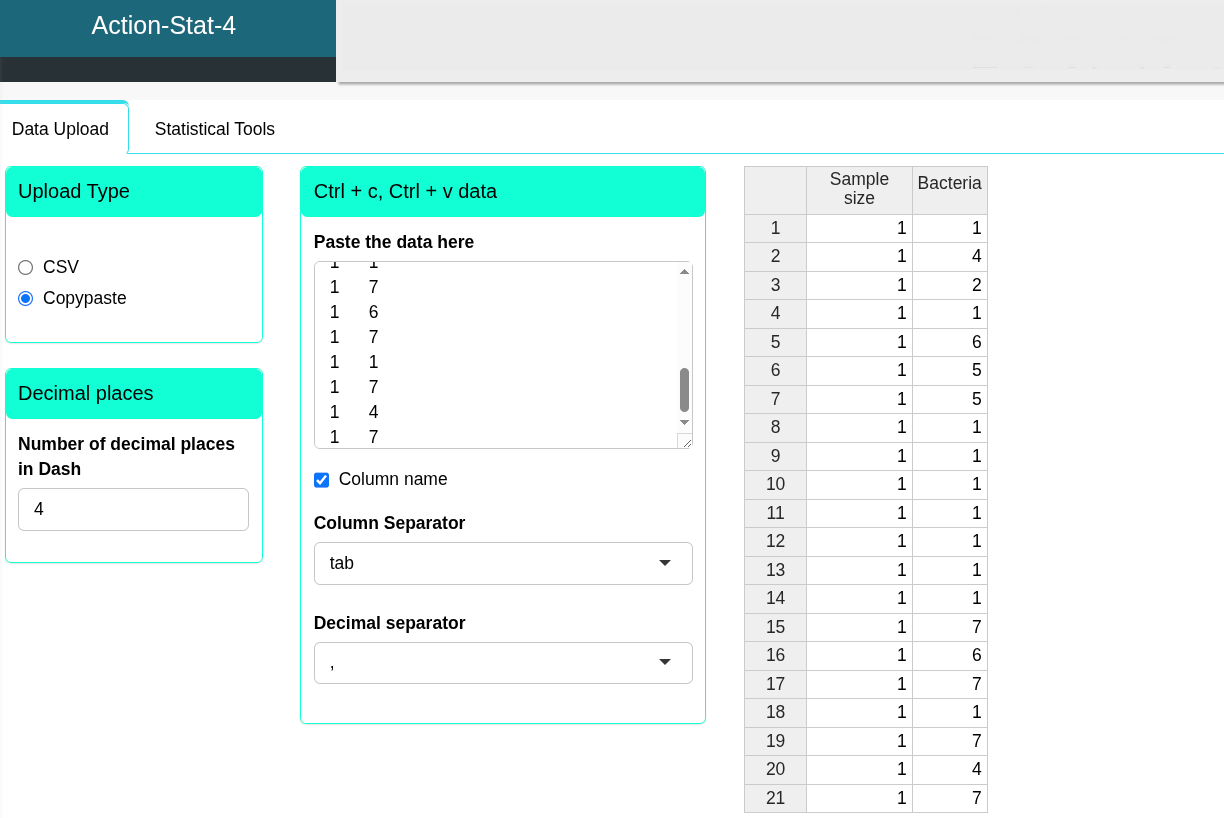Screen dimensions: 1224x818
Task: Select row header 3 in data table
Action: pos(775,285)
